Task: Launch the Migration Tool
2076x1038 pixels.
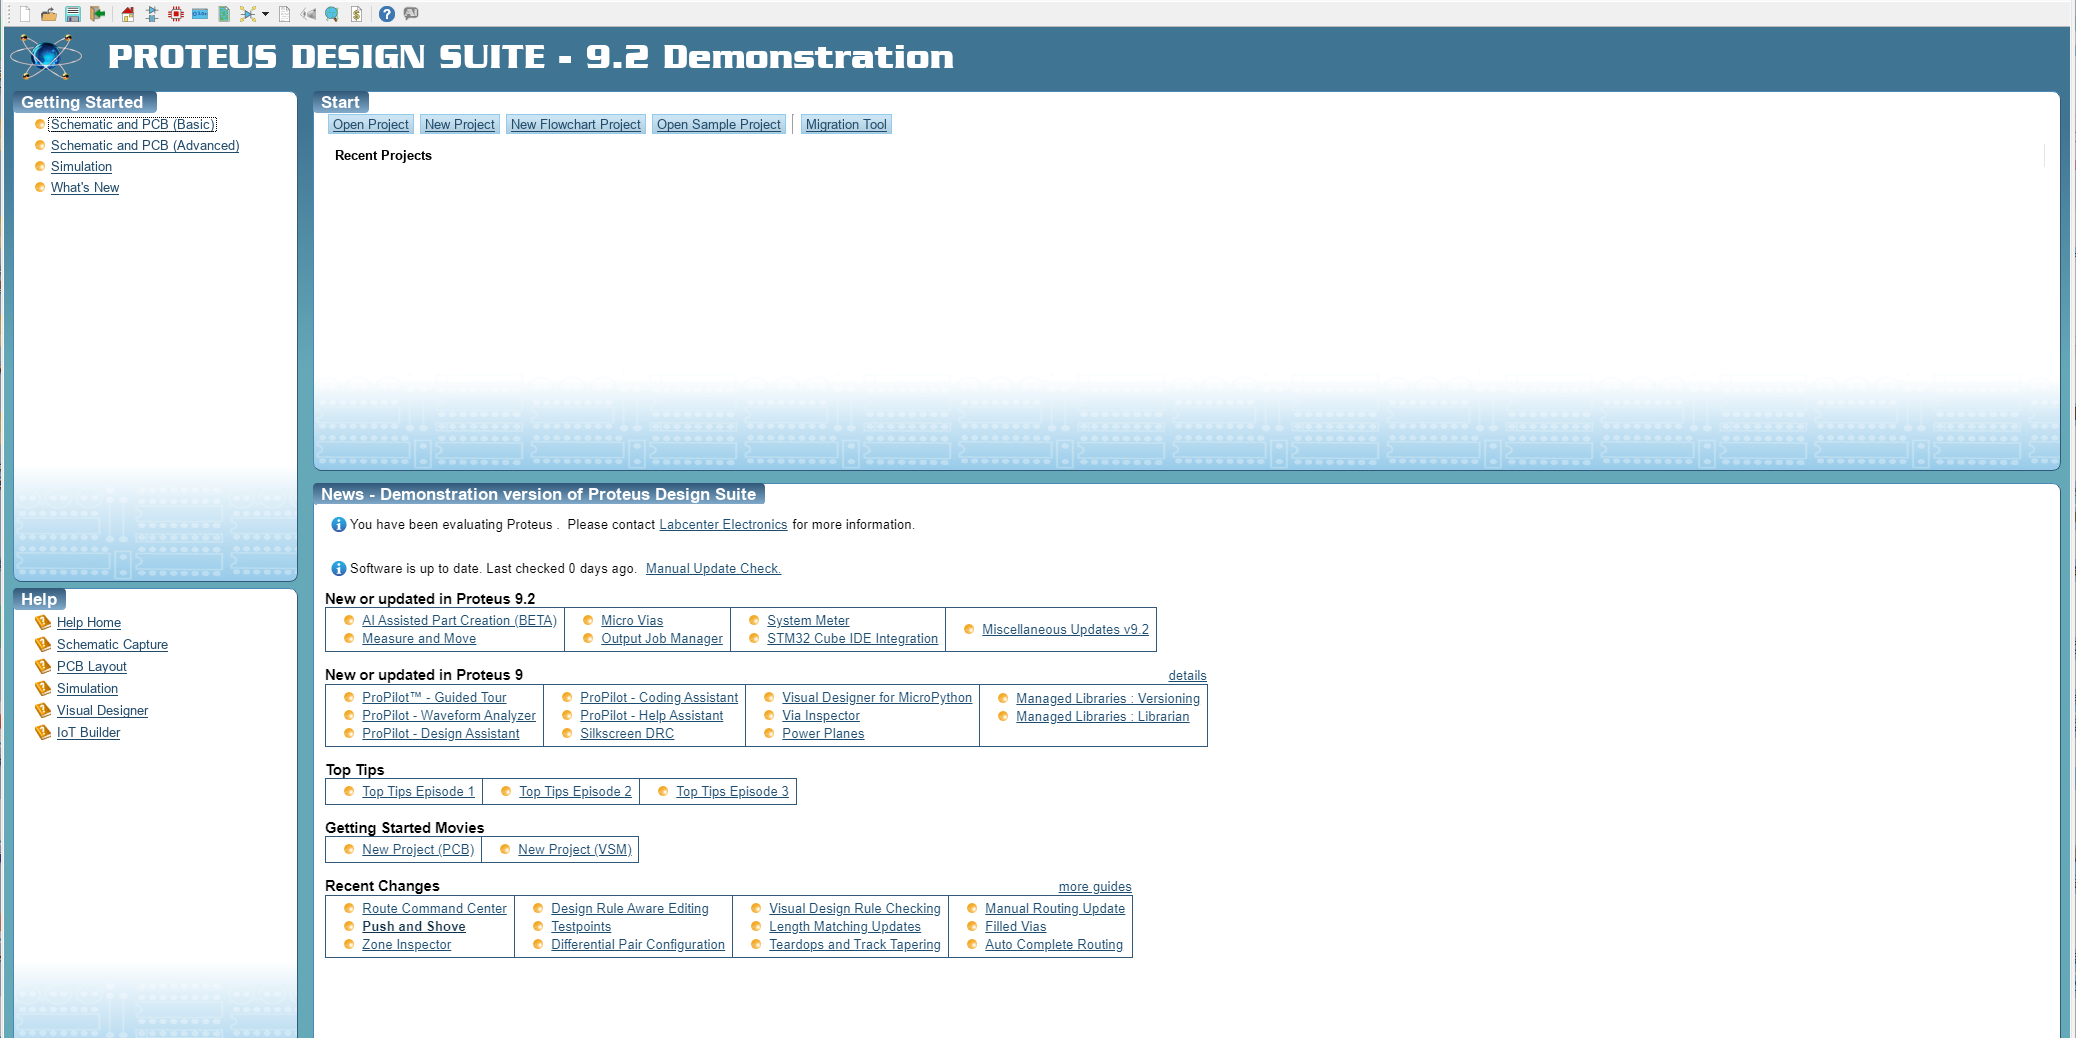Action: click(846, 124)
